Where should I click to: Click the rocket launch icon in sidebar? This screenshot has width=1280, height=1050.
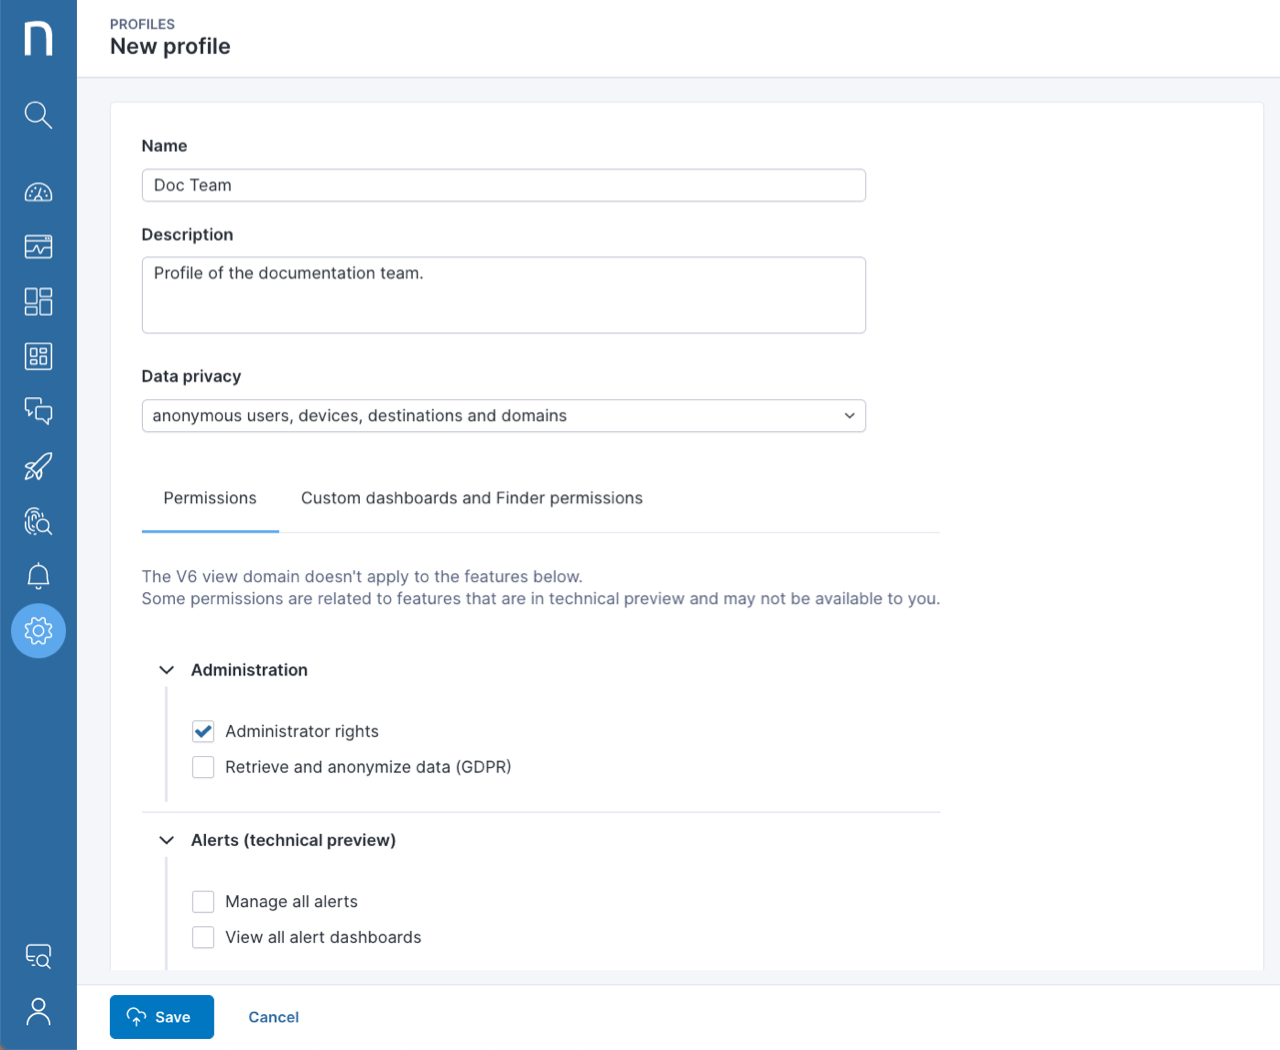pyautogui.click(x=38, y=466)
